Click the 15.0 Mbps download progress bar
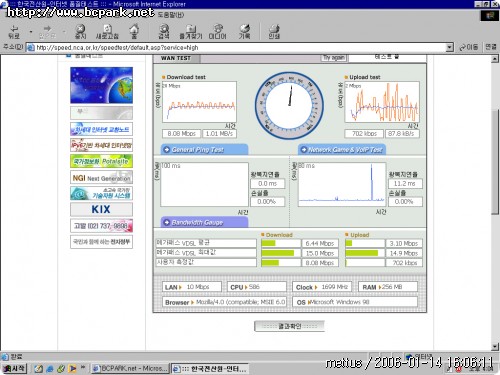500x375 pixels. 281,253
